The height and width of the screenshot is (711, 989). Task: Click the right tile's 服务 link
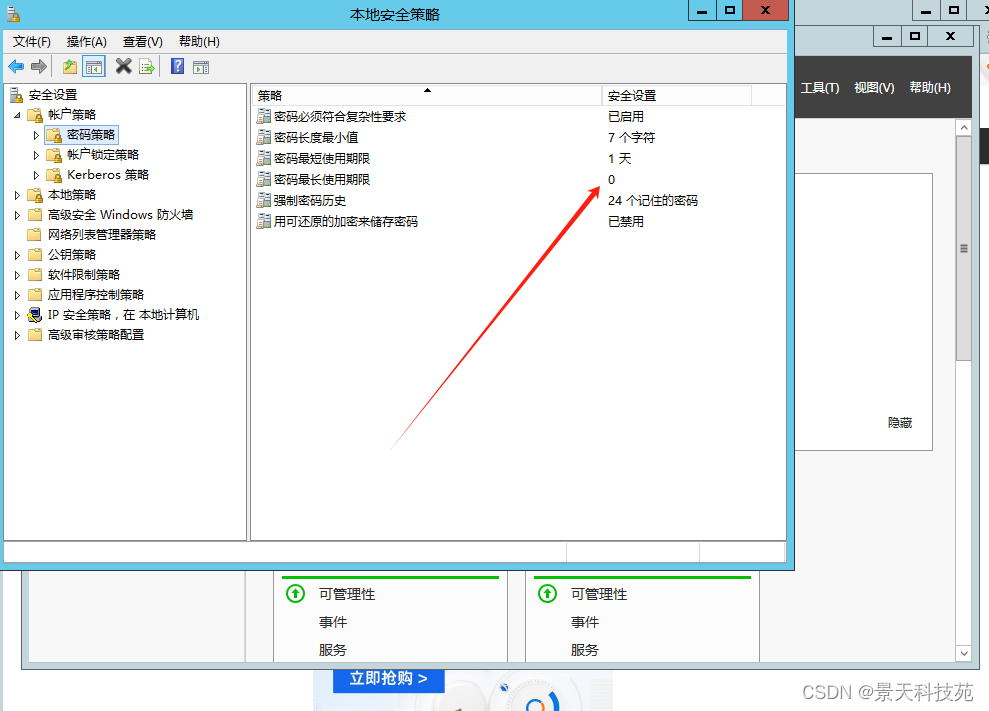pos(585,650)
